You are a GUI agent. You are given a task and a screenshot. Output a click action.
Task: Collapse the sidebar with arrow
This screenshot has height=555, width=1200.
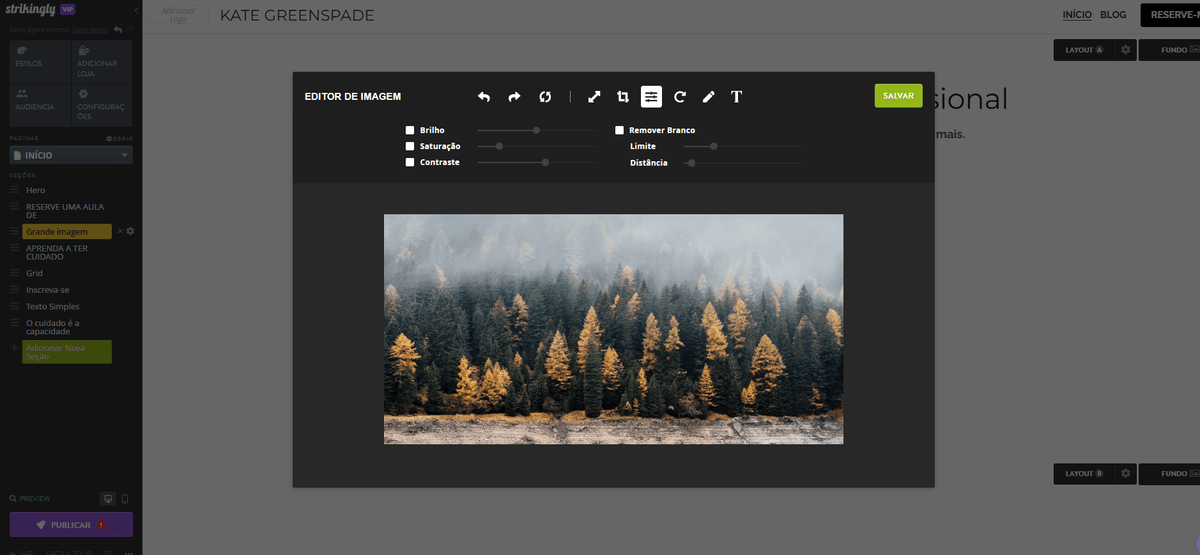[136, 9]
